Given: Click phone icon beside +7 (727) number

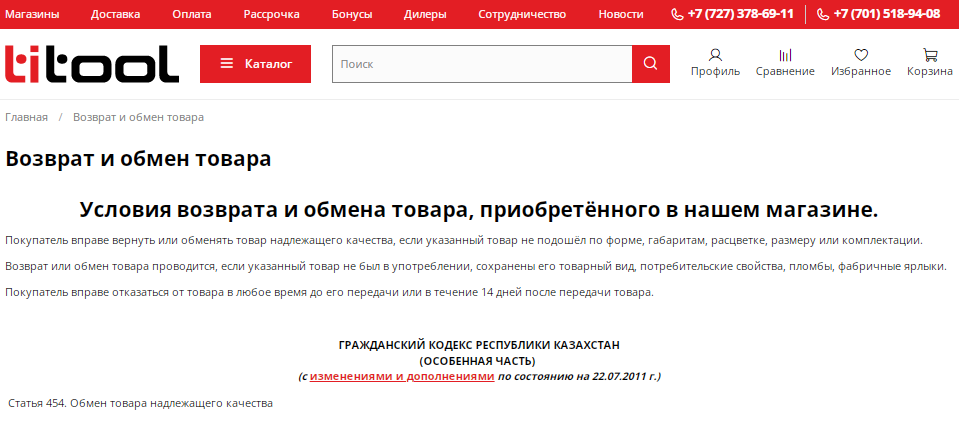Looking at the screenshot, I should (677, 14).
